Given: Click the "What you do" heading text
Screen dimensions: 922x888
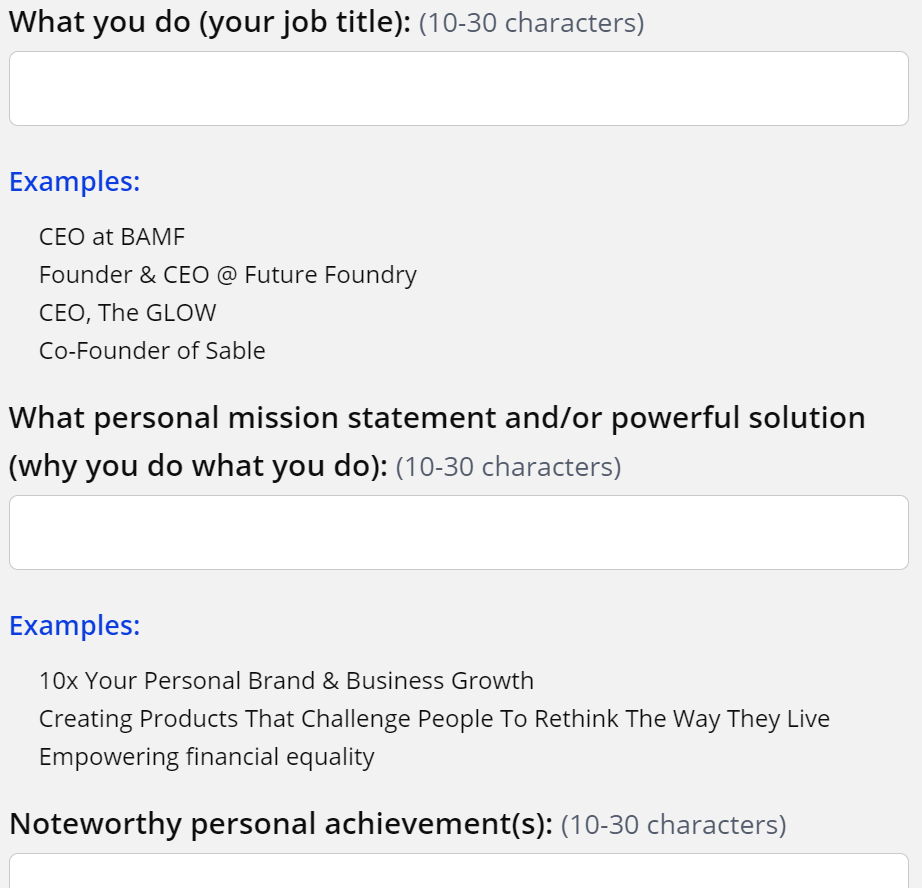Looking at the screenshot, I should point(100,22).
